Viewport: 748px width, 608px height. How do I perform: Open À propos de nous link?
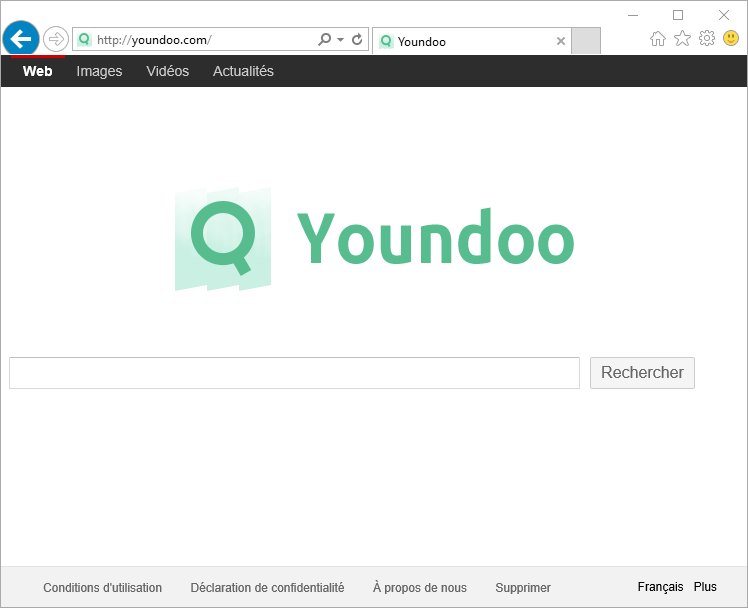(420, 587)
